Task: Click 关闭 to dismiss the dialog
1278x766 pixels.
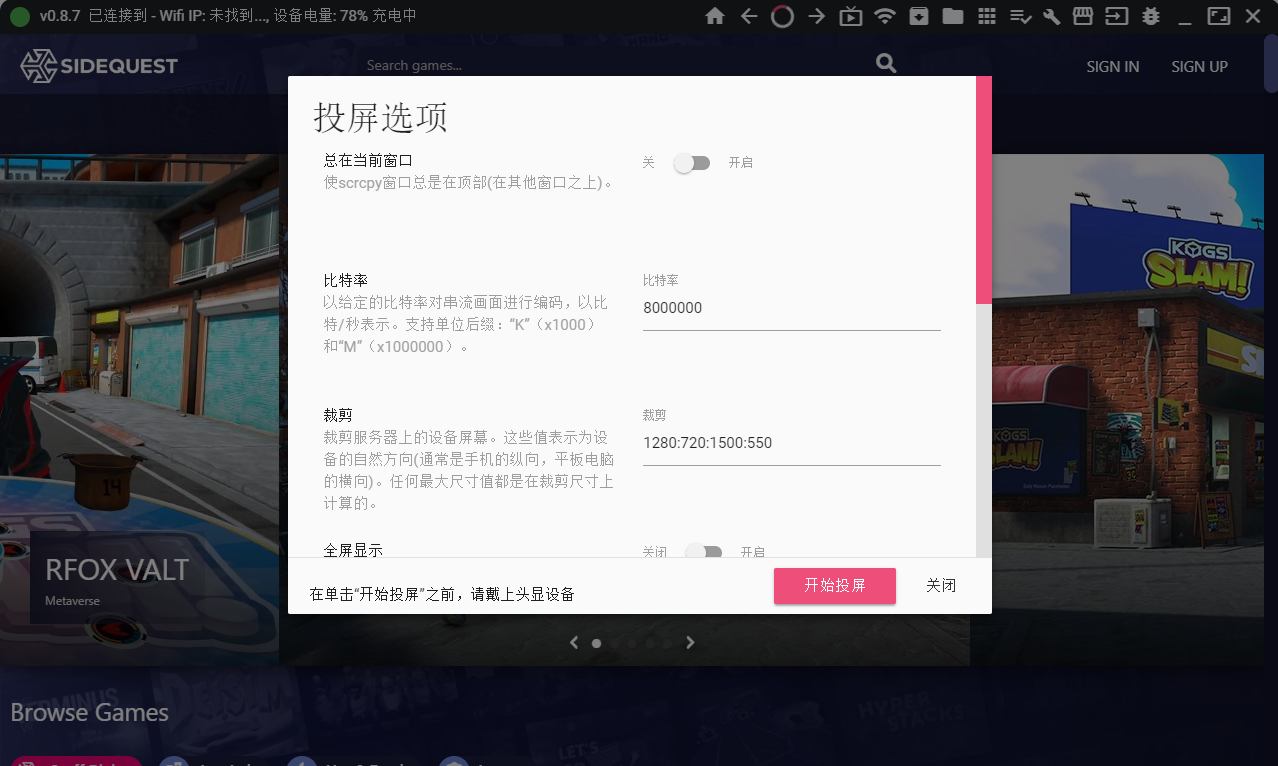Action: [941, 586]
